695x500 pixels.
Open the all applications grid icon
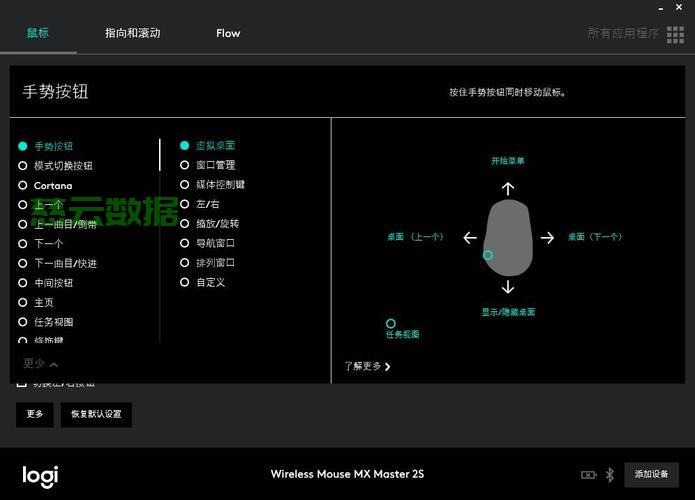click(675, 33)
